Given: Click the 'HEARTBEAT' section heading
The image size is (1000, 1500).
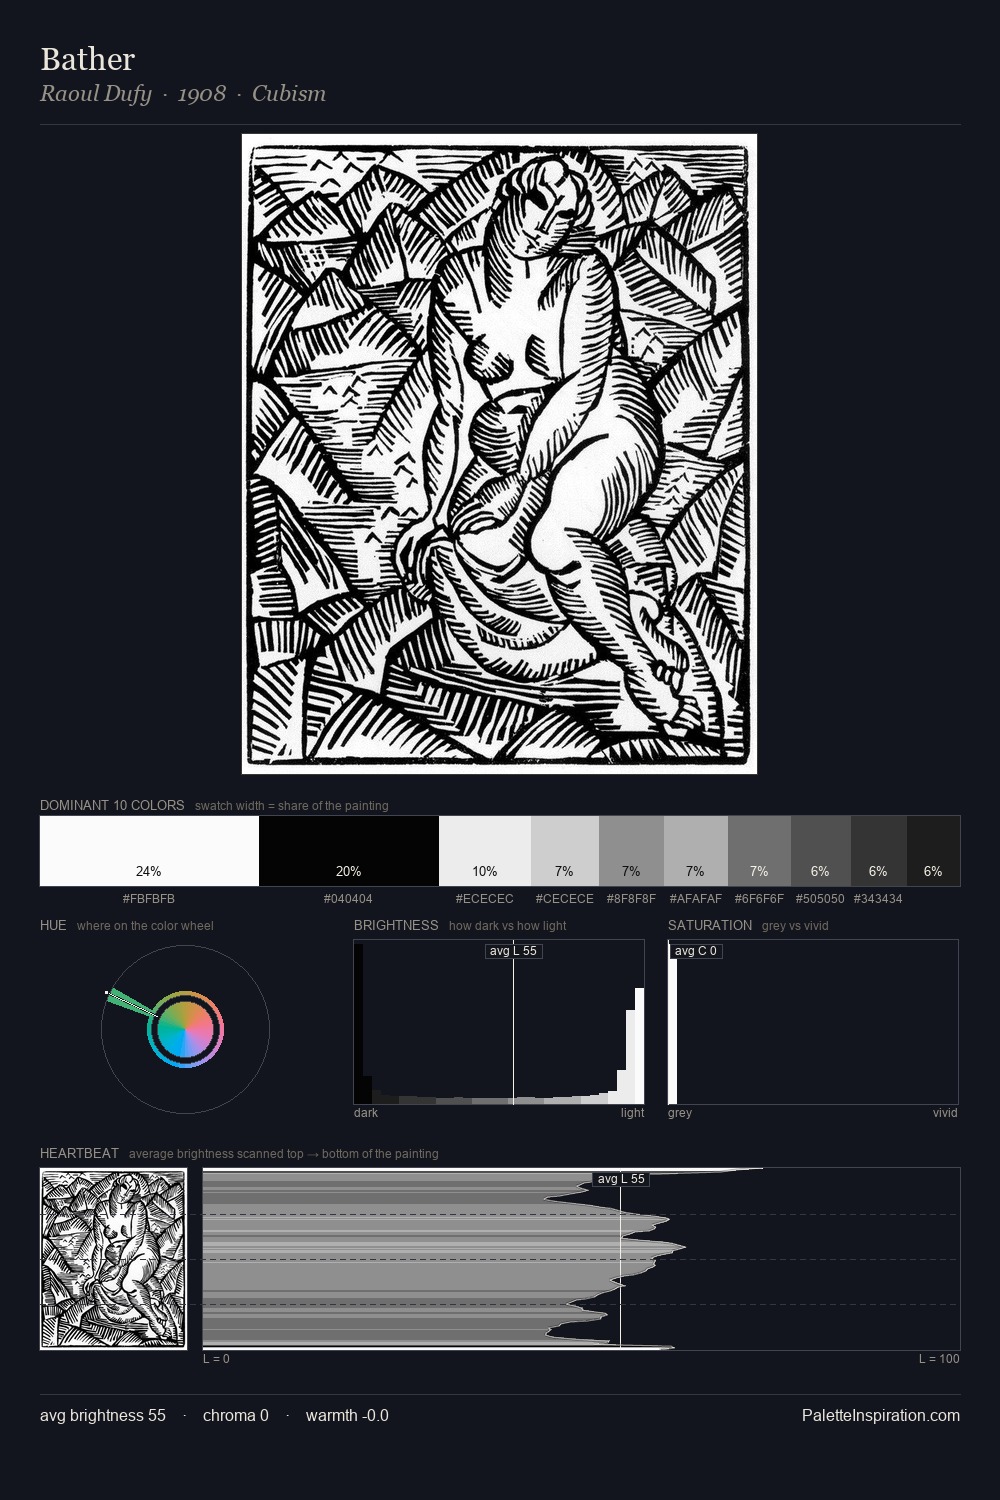Looking at the screenshot, I should pos(79,1153).
